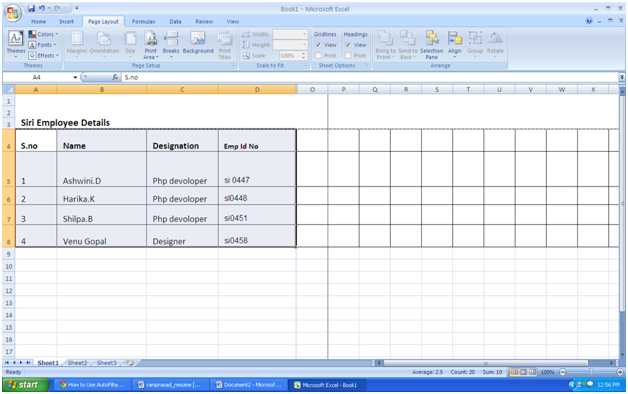The image size is (628, 394).
Task: Click the Margins icon in Page Setup
Action: click(76, 39)
